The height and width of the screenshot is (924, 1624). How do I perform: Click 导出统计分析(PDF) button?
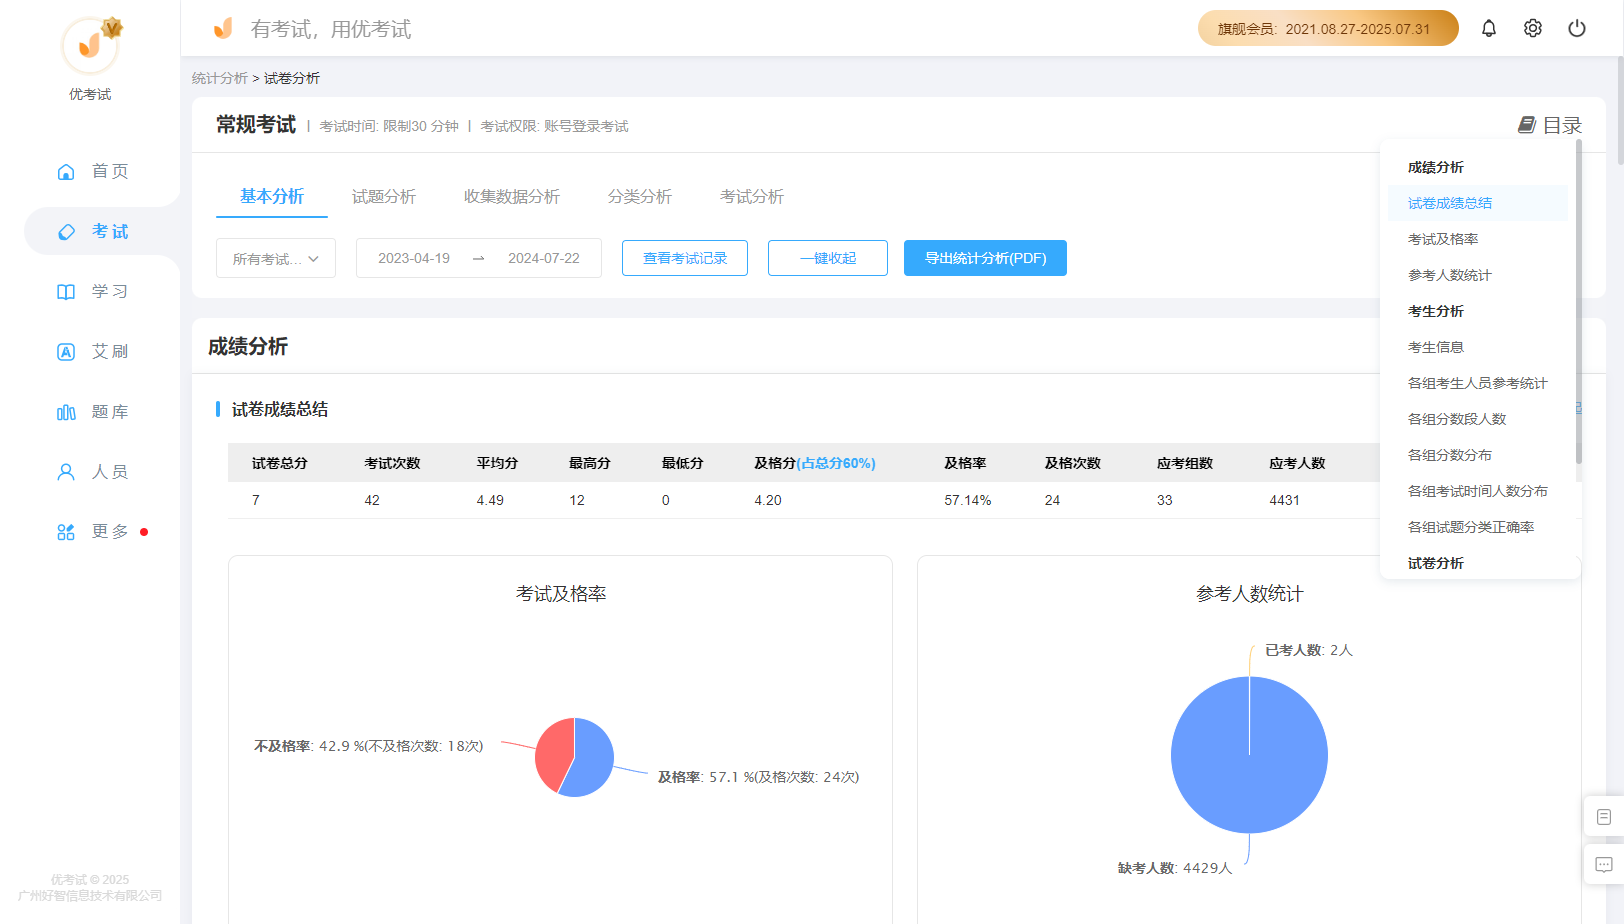click(985, 258)
